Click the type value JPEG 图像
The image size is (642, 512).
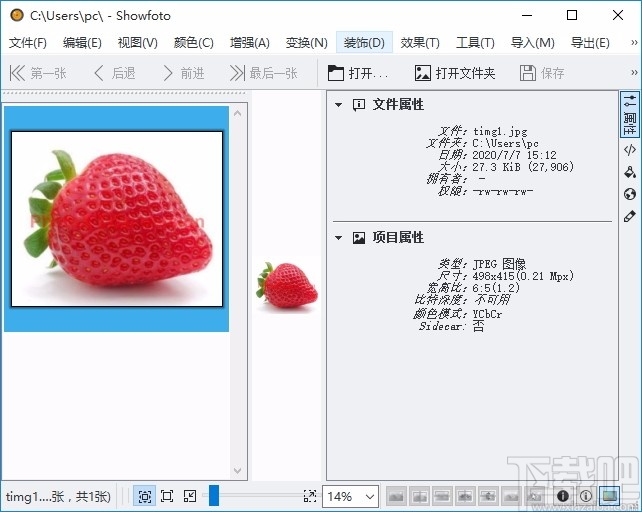pyautogui.click(x=500, y=264)
